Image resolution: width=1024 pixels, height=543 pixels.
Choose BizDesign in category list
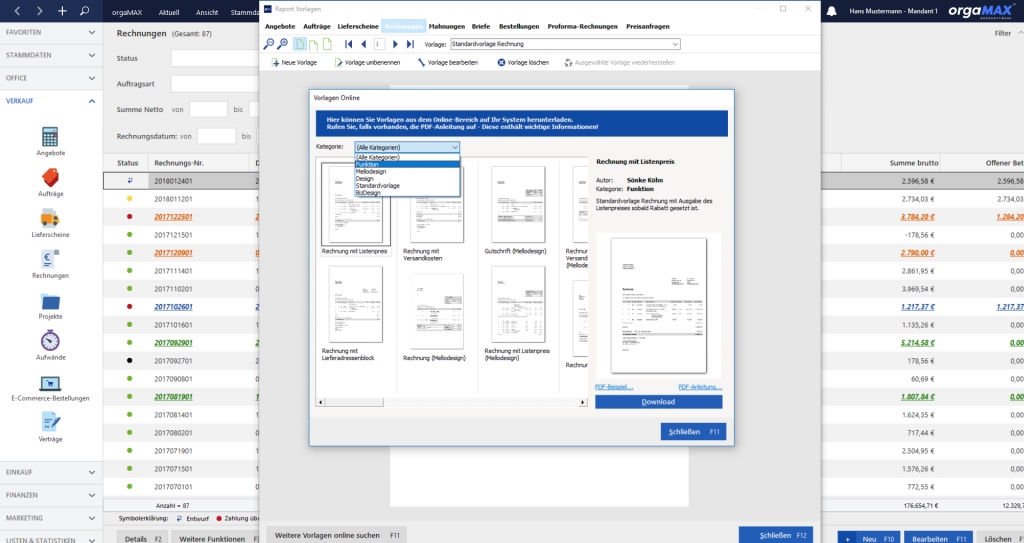tap(407, 193)
